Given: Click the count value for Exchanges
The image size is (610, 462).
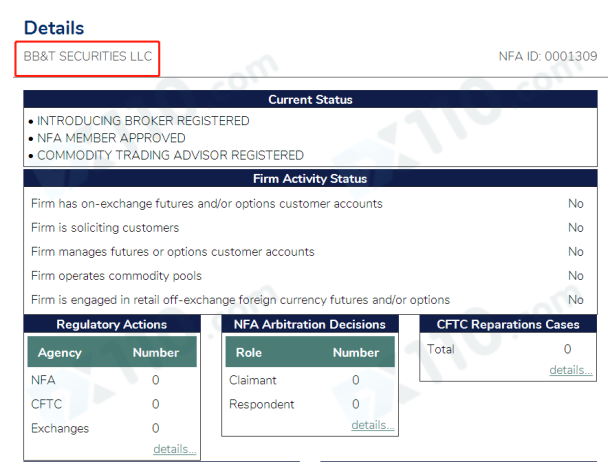Looking at the screenshot, I should click(x=156, y=428).
